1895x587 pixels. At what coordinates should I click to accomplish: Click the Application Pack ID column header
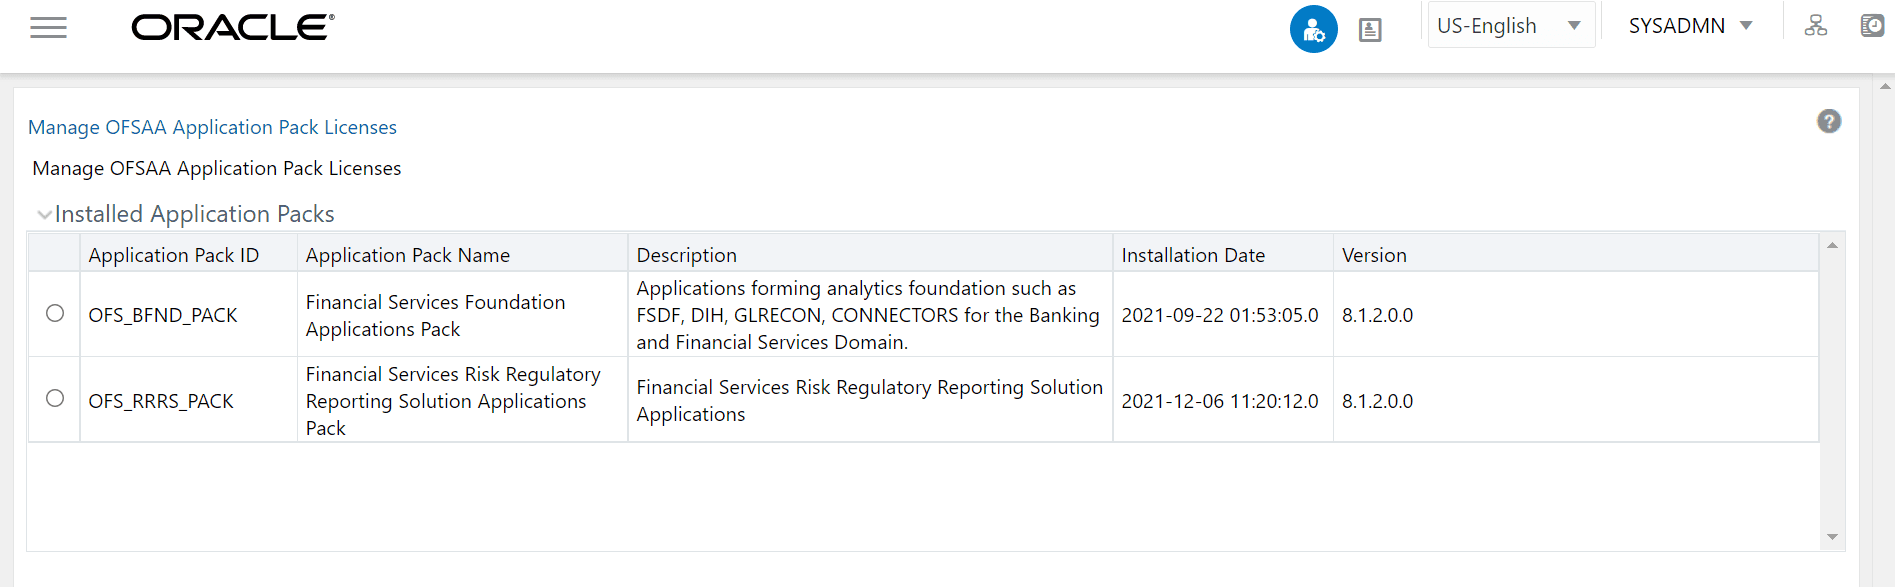174,255
